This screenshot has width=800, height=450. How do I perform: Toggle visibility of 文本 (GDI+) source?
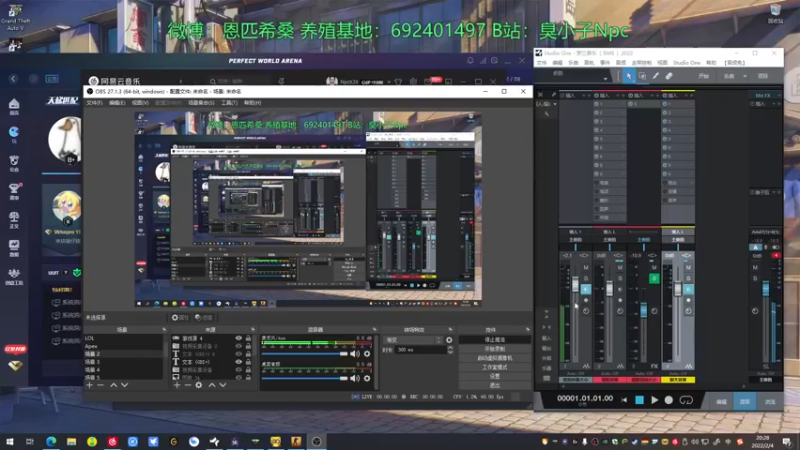[238, 362]
